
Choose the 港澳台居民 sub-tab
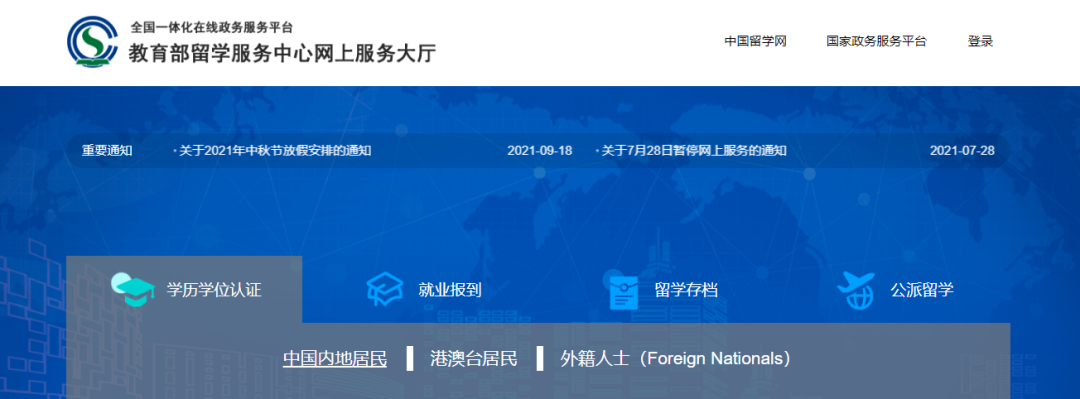[474, 359]
